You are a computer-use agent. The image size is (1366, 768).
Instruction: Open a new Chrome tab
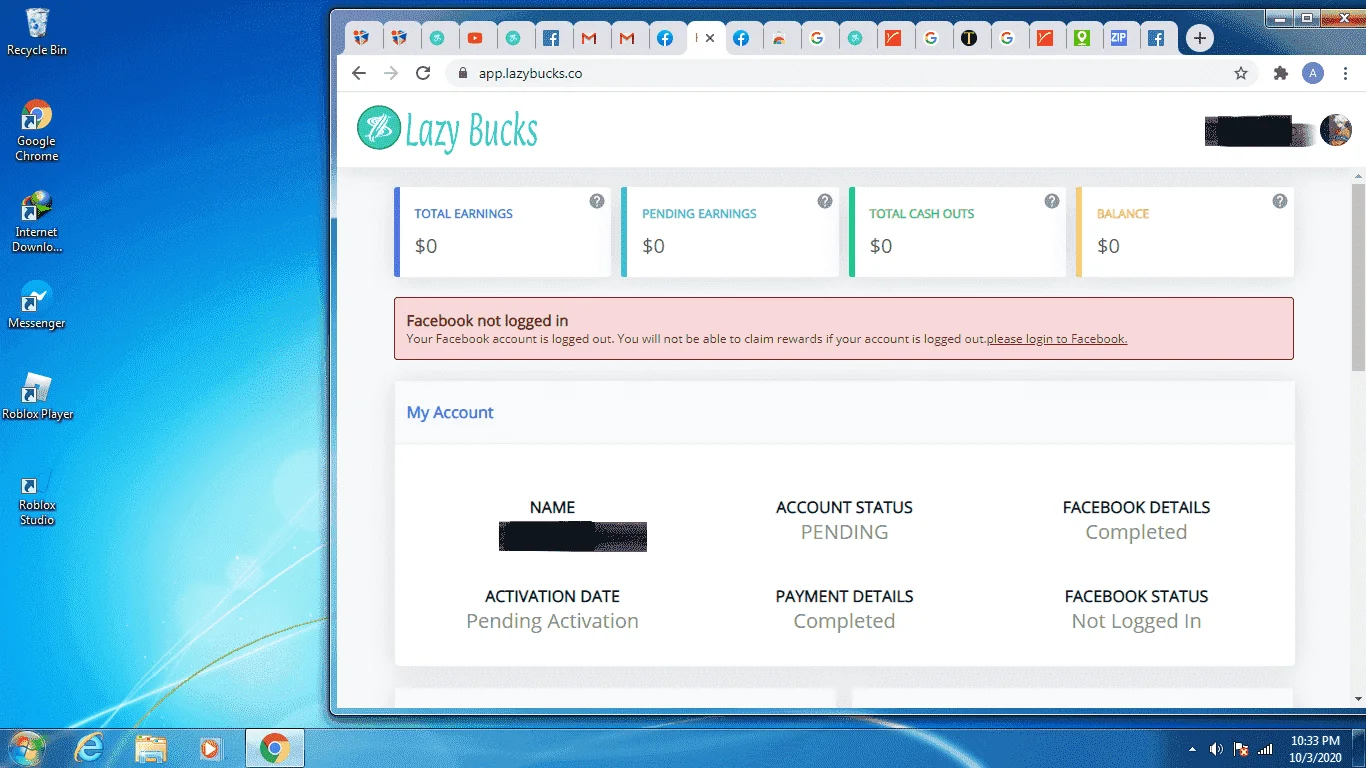tap(1200, 38)
